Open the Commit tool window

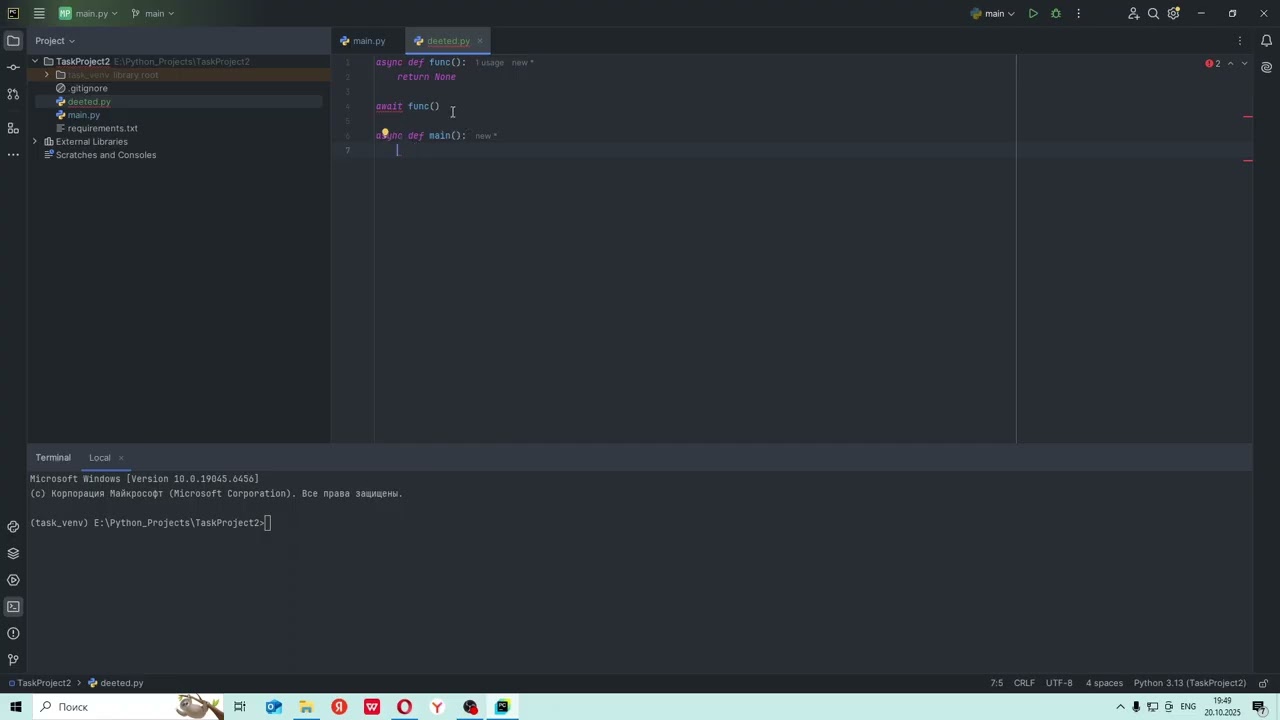[x=13, y=67]
